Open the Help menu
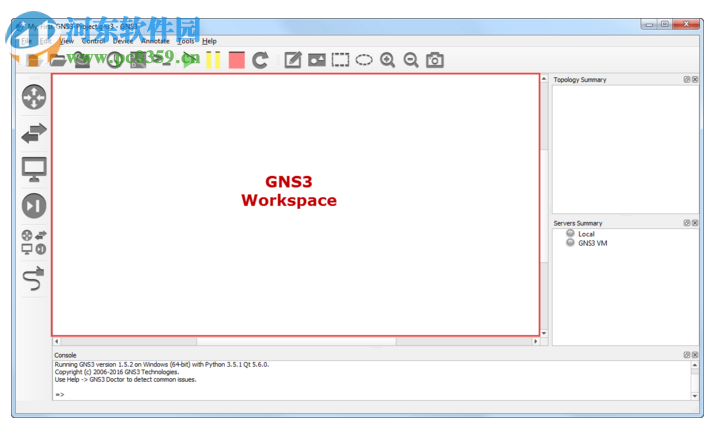This screenshot has width=715, height=422. tap(209, 41)
